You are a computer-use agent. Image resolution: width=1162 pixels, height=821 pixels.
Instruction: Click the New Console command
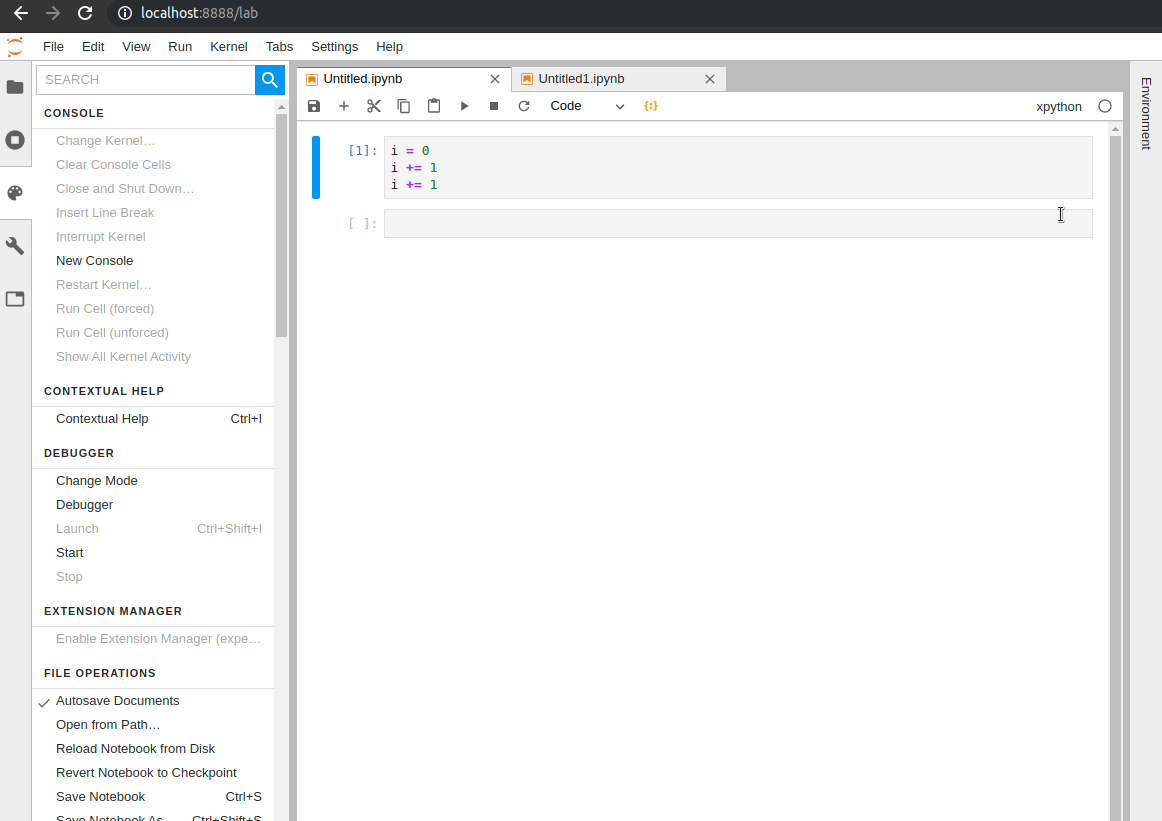[94, 260]
